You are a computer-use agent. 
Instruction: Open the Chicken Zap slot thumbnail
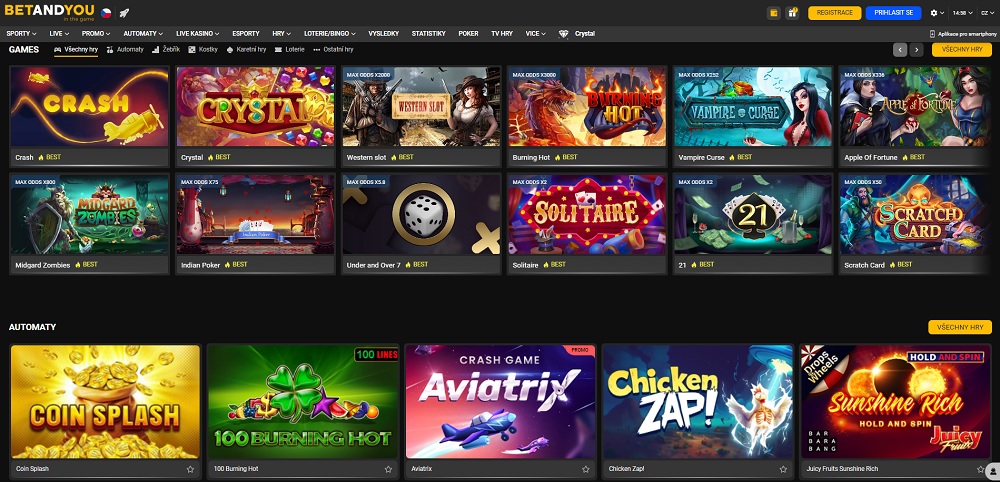(x=698, y=402)
